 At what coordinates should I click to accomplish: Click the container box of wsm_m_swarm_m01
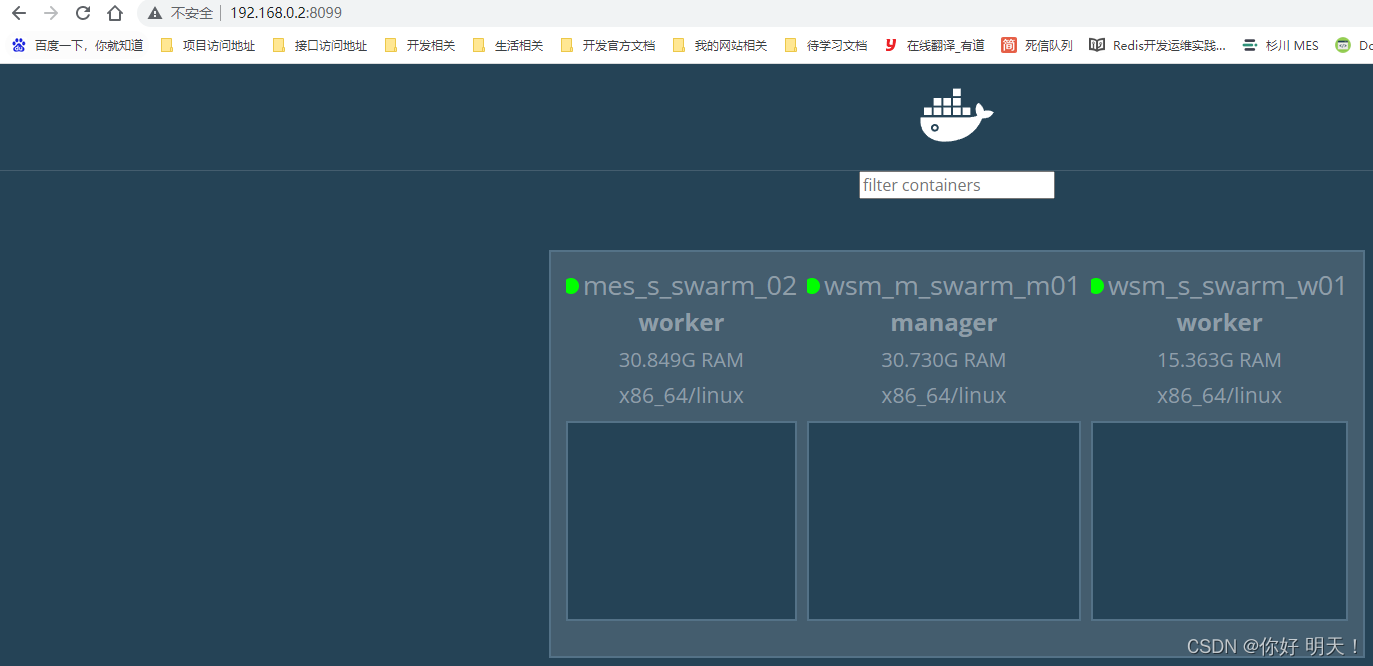(x=944, y=521)
